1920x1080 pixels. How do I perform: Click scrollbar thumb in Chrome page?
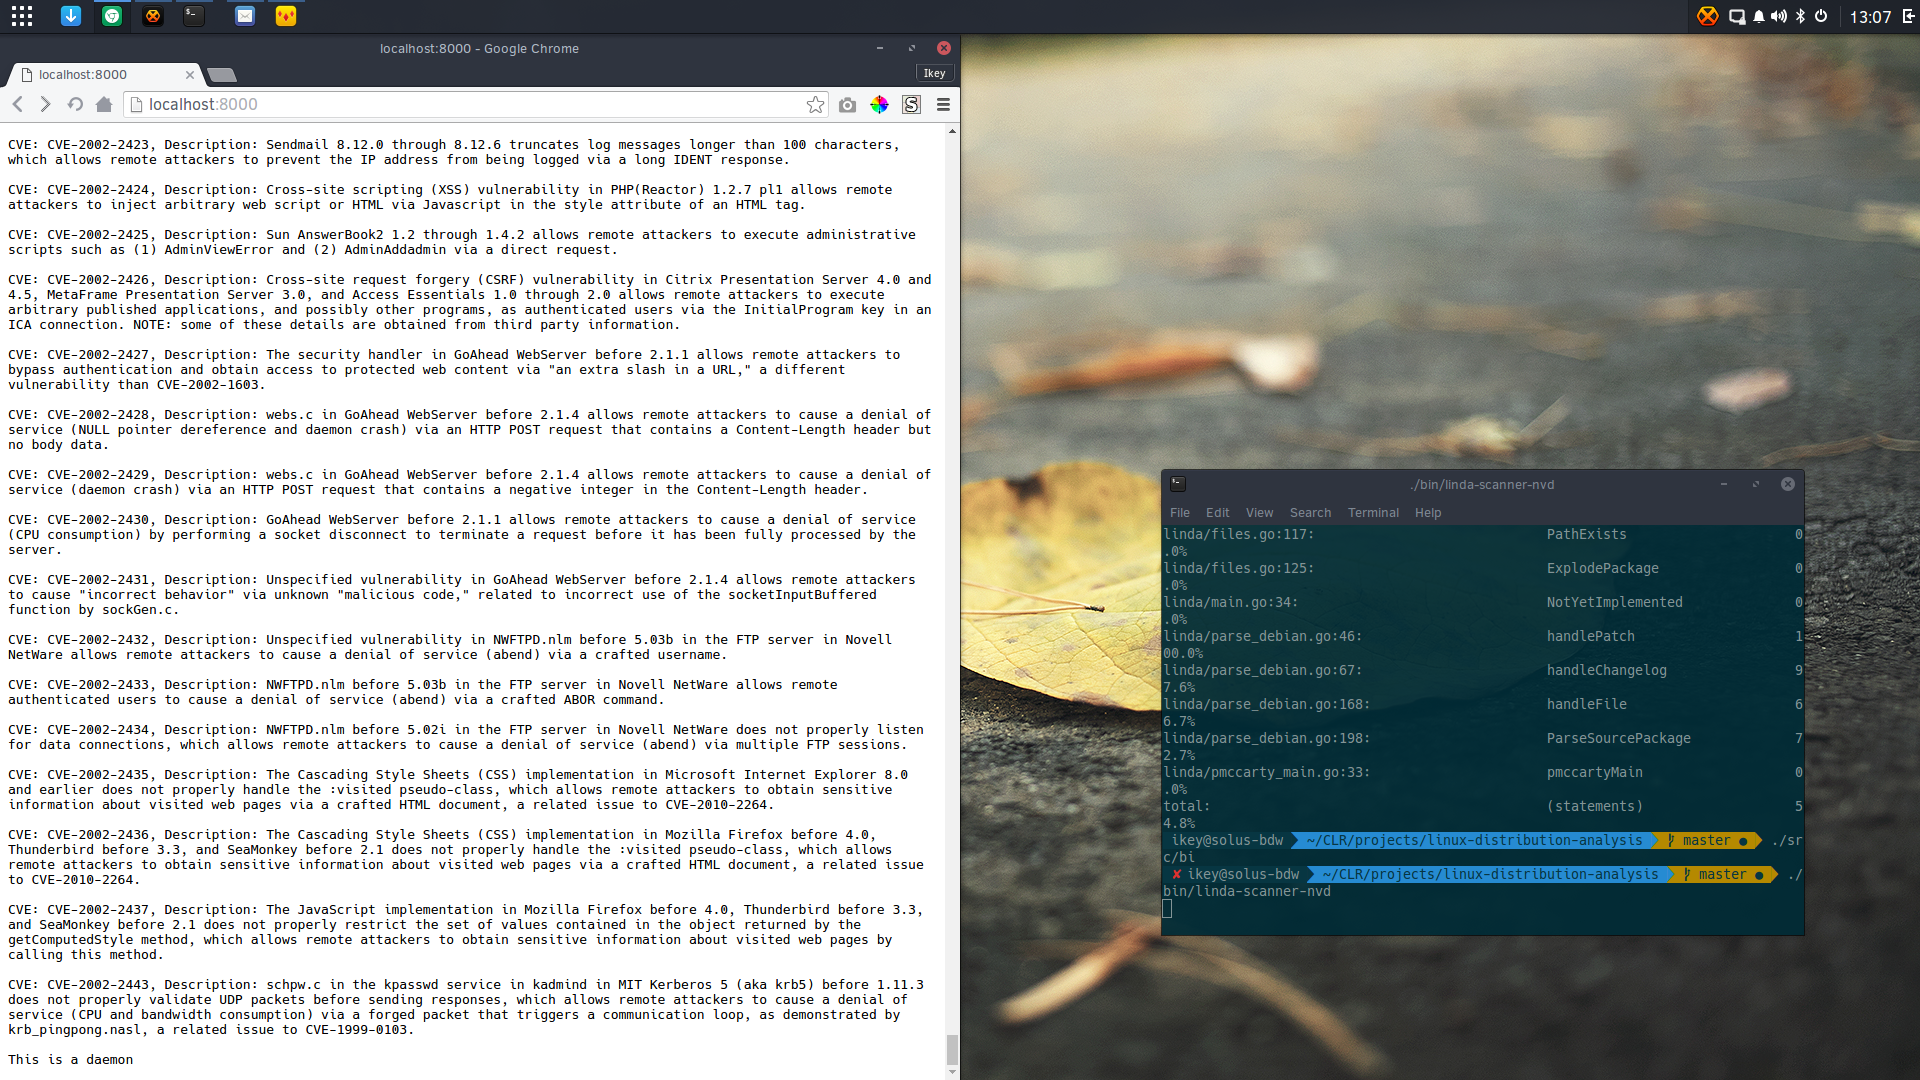pyautogui.click(x=952, y=1050)
